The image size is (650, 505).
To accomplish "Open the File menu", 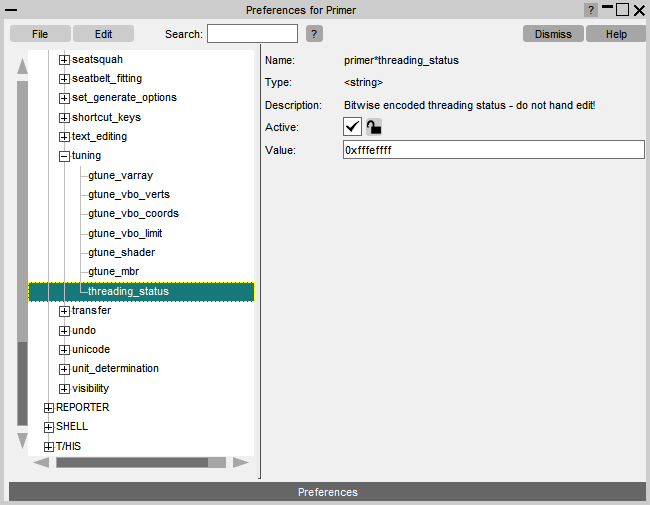I will (x=40, y=34).
